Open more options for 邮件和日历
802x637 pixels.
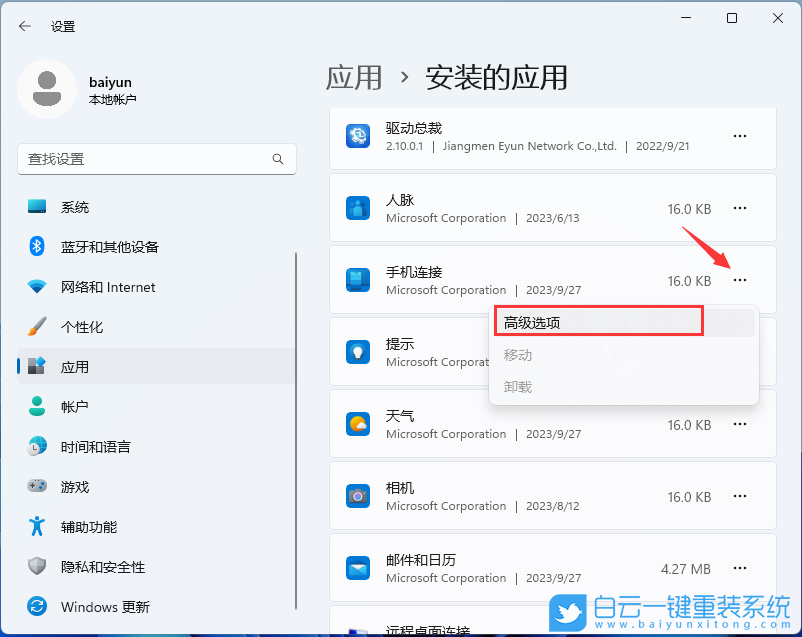coord(739,568)
